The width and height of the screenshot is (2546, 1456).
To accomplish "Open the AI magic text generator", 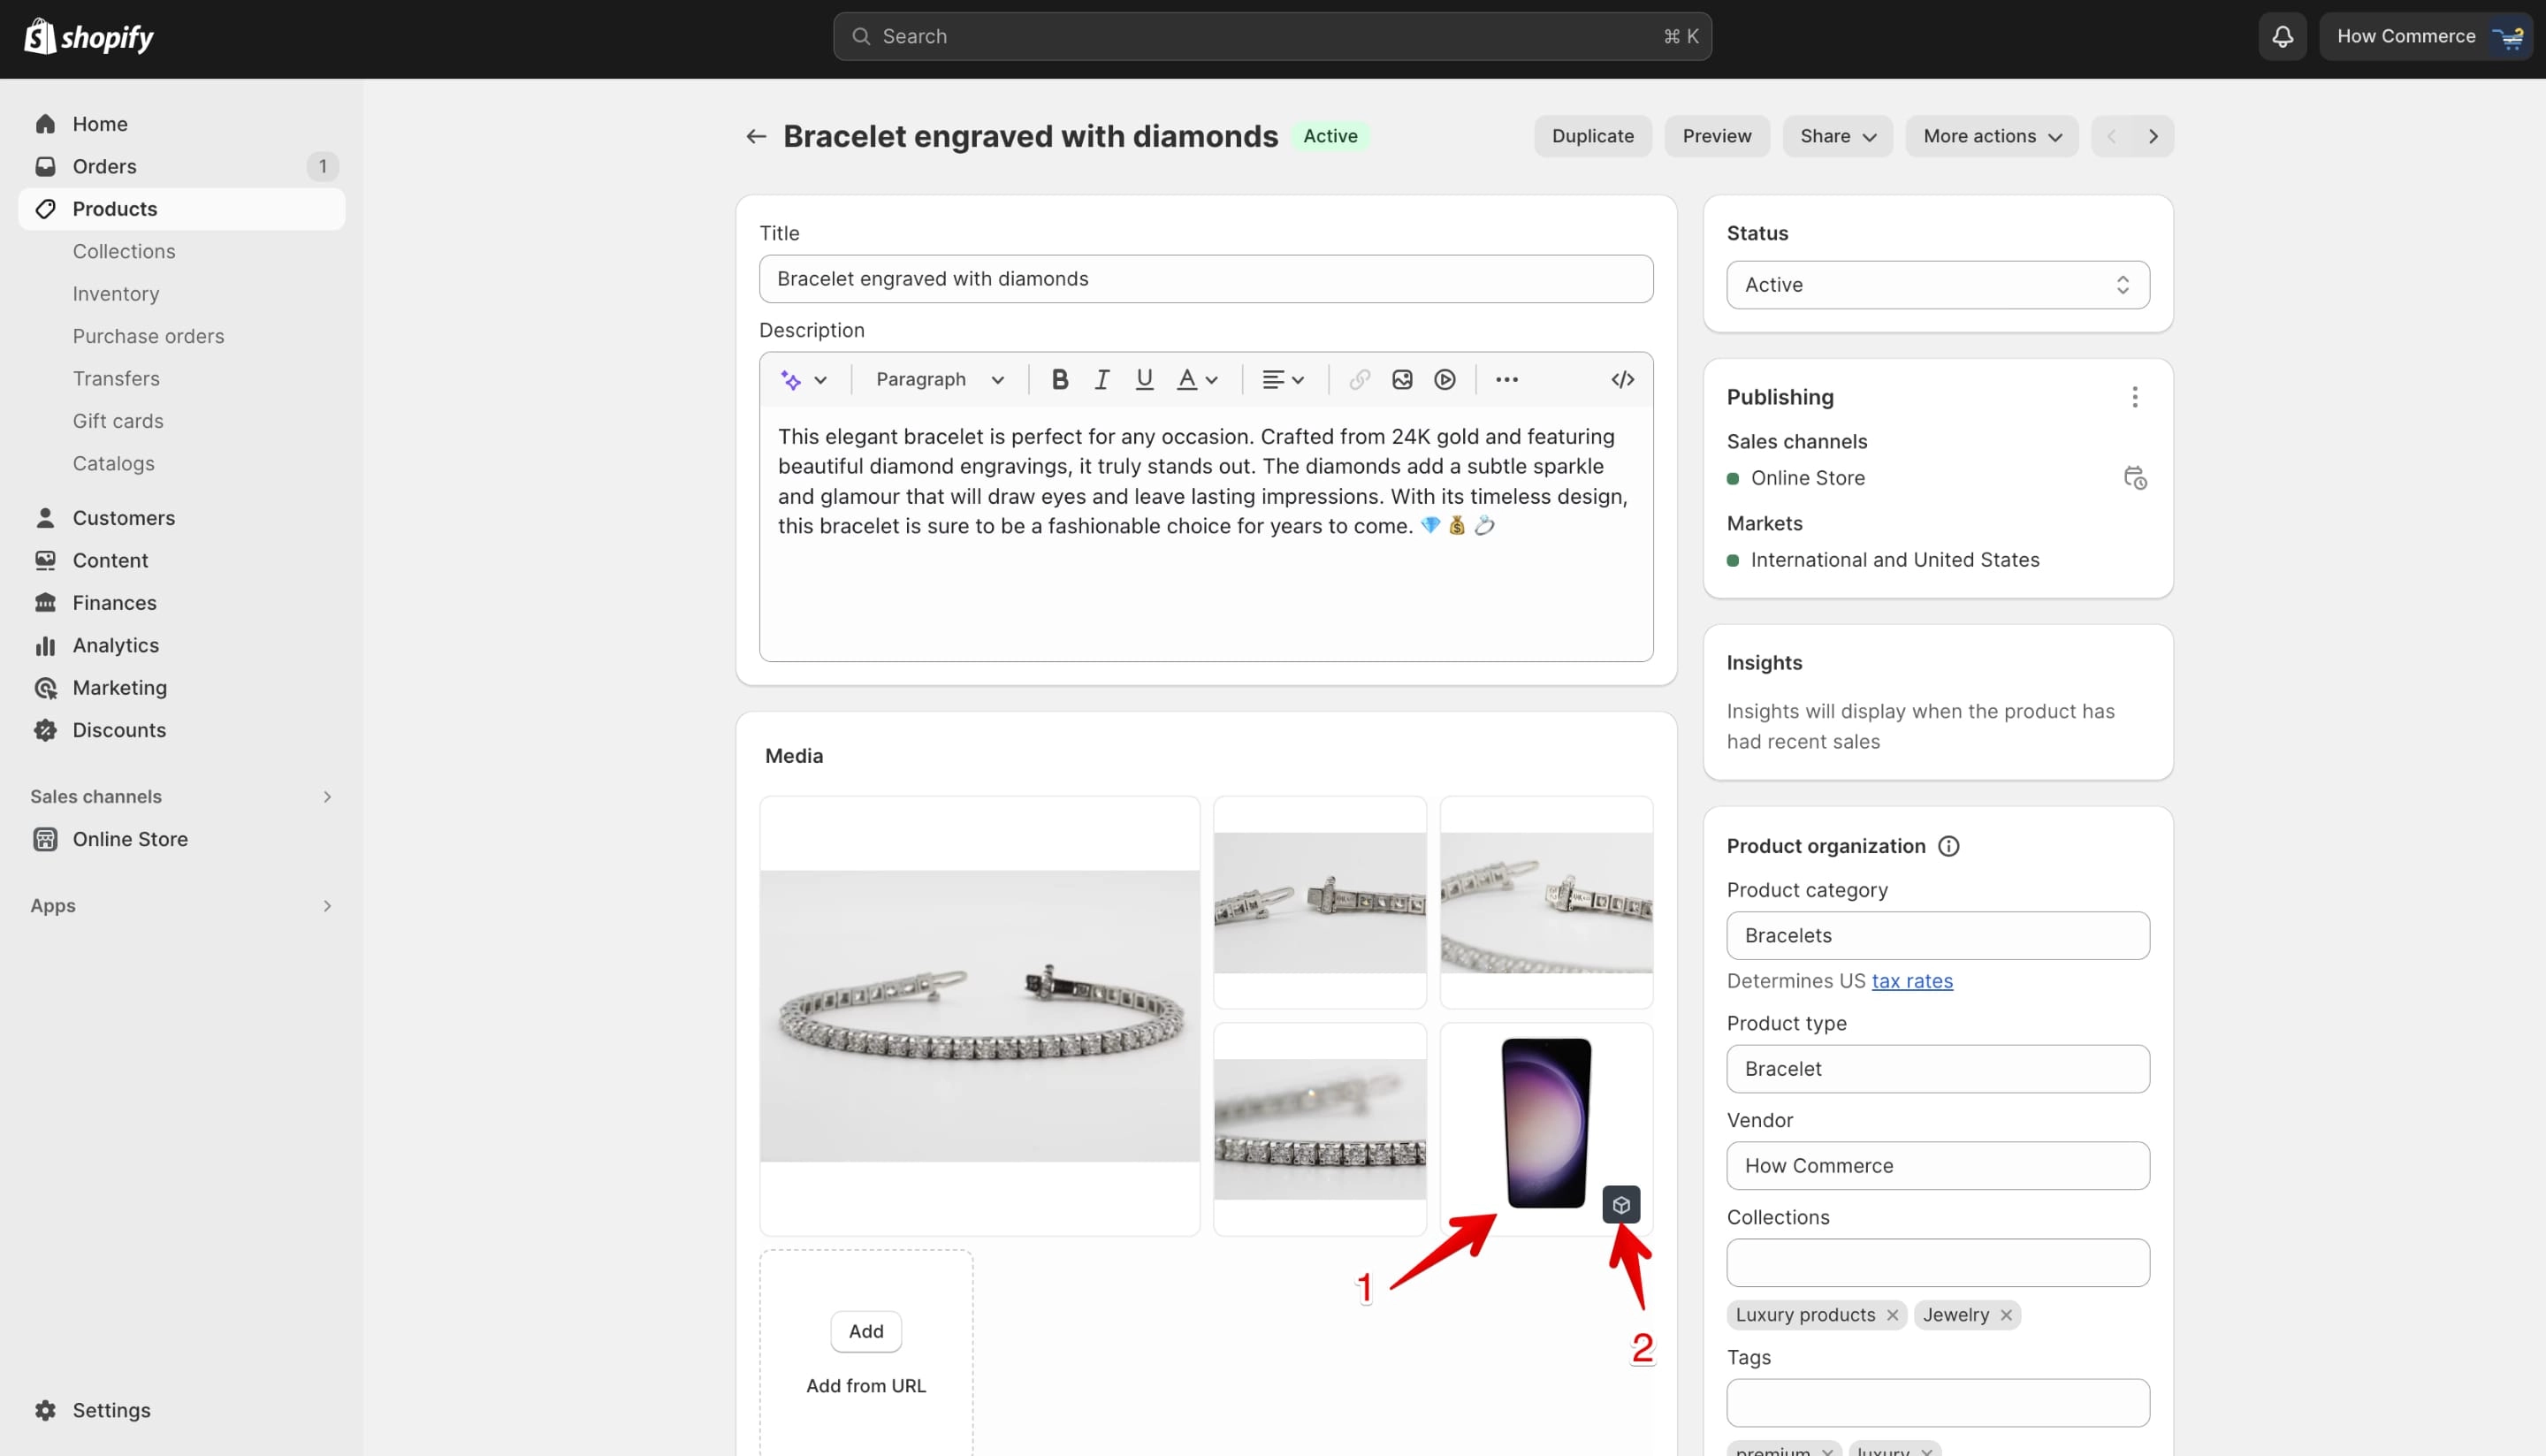I will click(804, 380).
